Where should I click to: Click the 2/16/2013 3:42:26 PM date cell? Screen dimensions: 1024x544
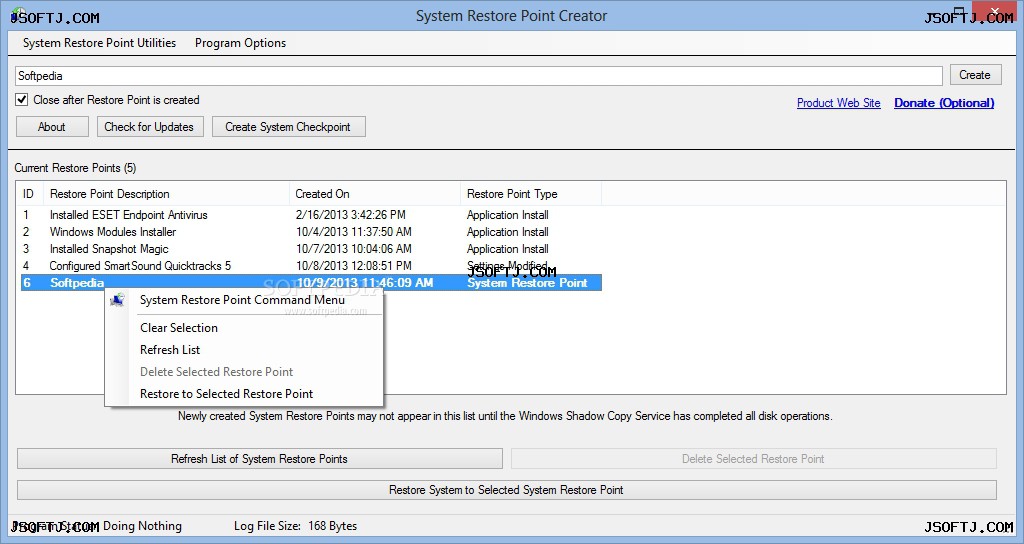[x=350, y=215]
